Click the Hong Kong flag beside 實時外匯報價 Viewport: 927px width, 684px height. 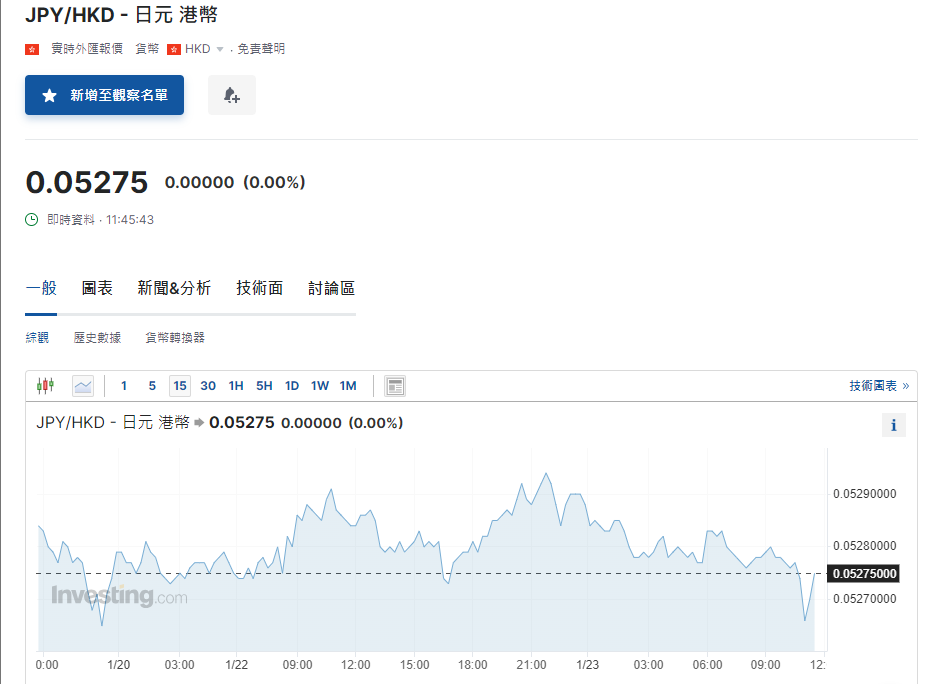coord(32,49)
